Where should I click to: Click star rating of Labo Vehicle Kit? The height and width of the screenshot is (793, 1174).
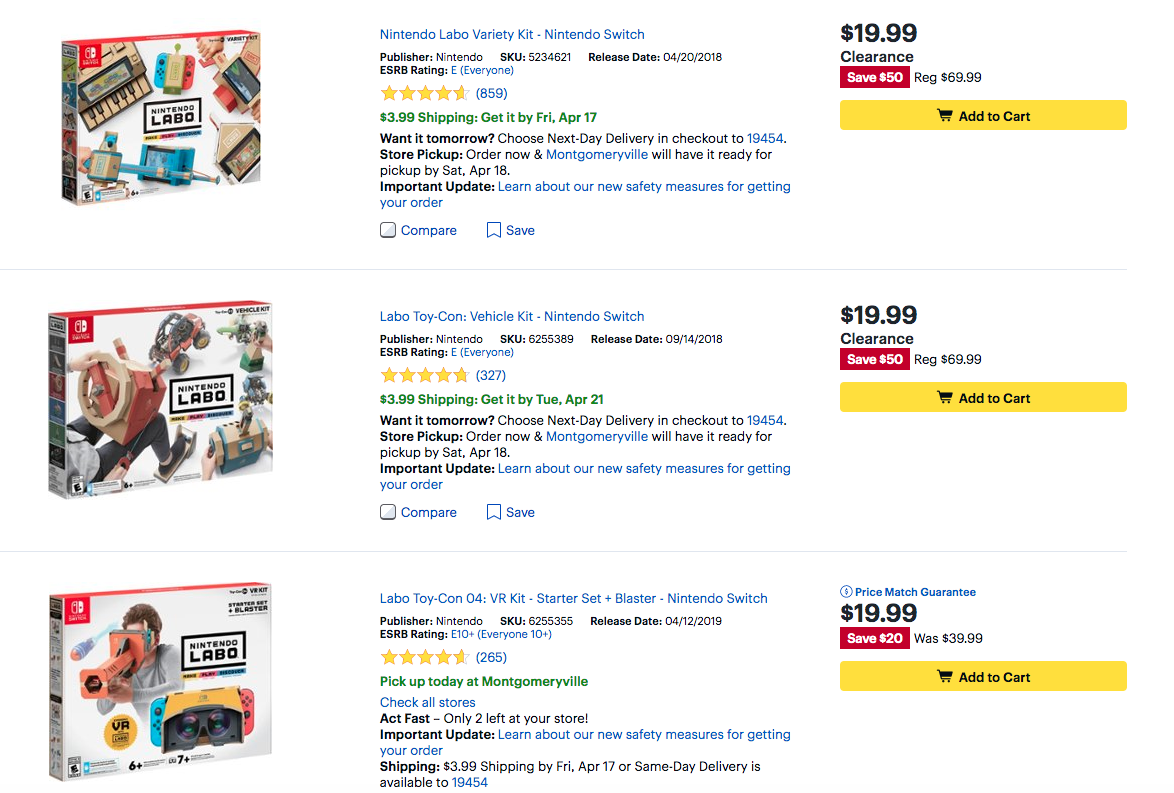424,376
